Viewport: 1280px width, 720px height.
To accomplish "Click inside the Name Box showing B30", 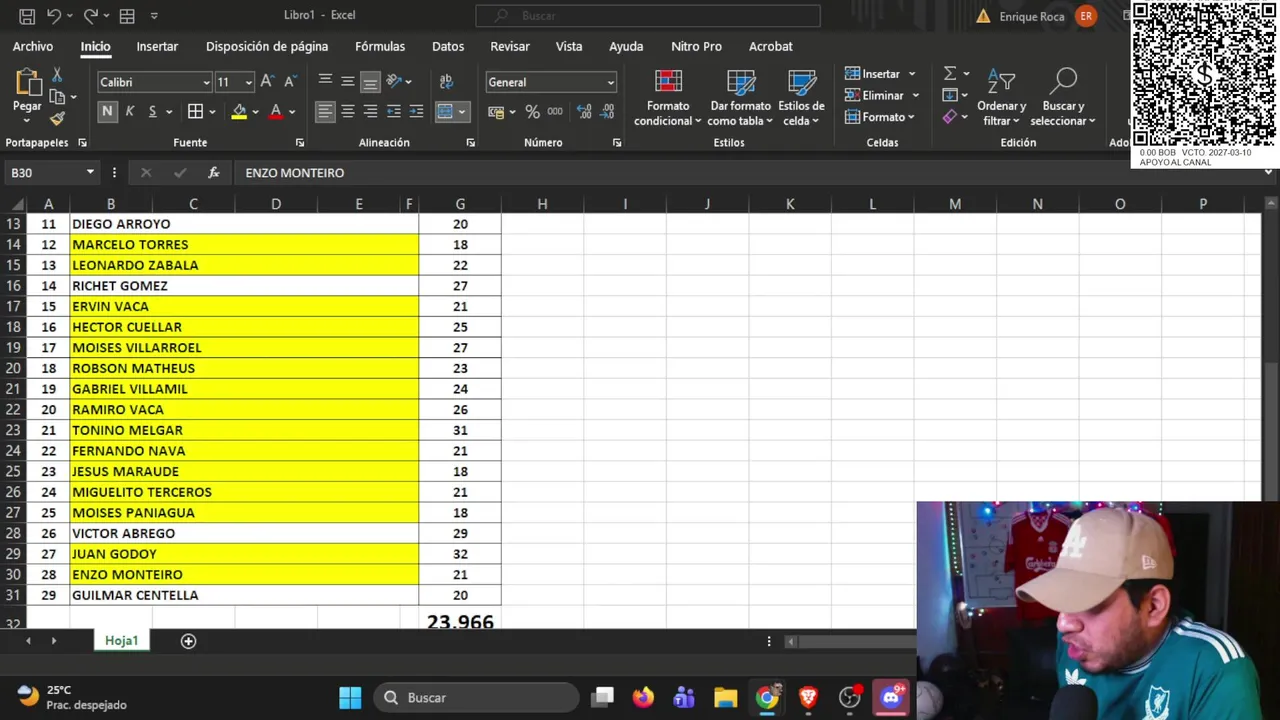I will tap(44, 173).
